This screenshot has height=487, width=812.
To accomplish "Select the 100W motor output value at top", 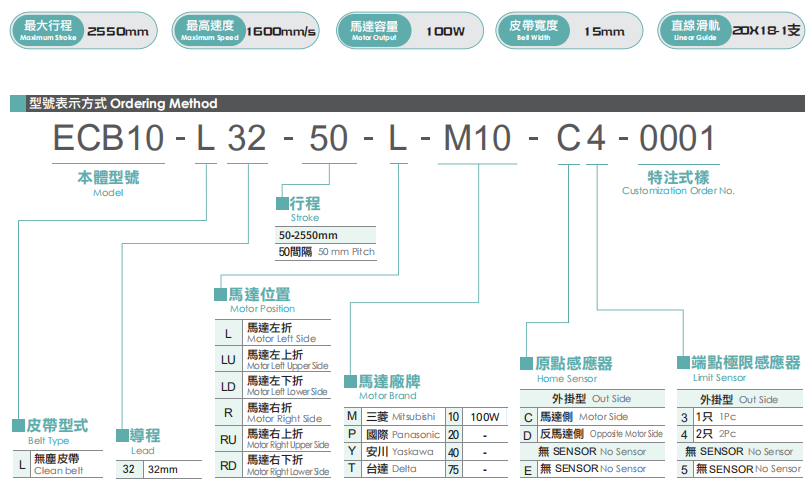I will click(x=445, y=32).
